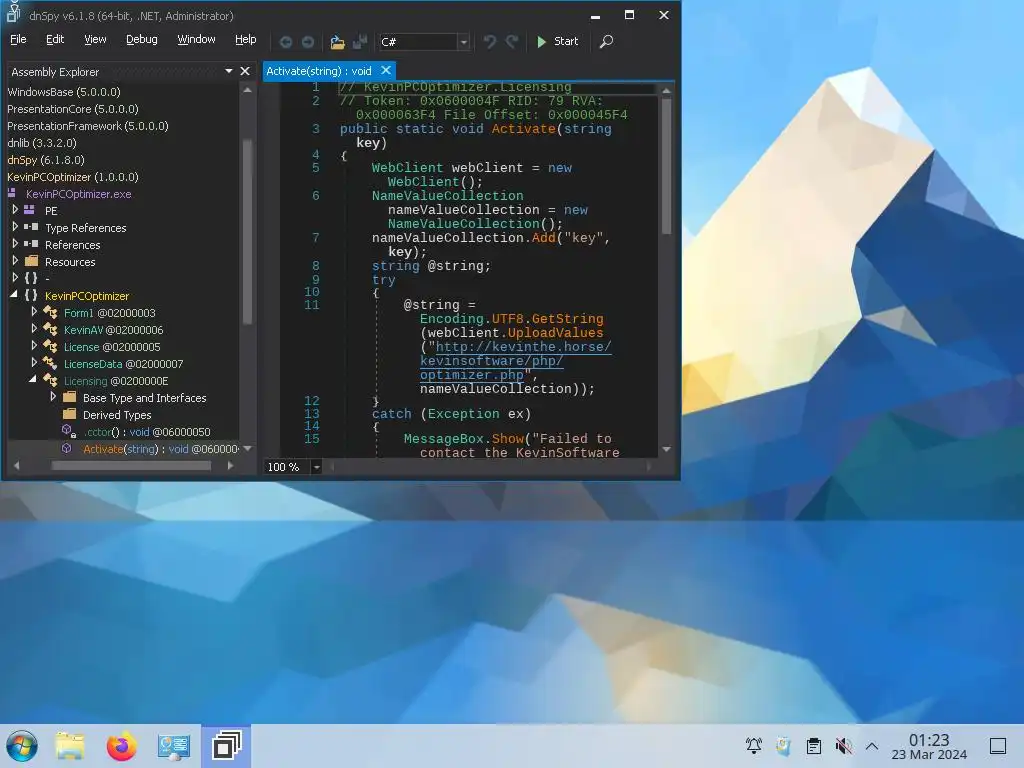Screen dimensions: 1024x768
Task: Close the Activate(string) : void tab
Action: pyautogui.click(x=386, y=70)
